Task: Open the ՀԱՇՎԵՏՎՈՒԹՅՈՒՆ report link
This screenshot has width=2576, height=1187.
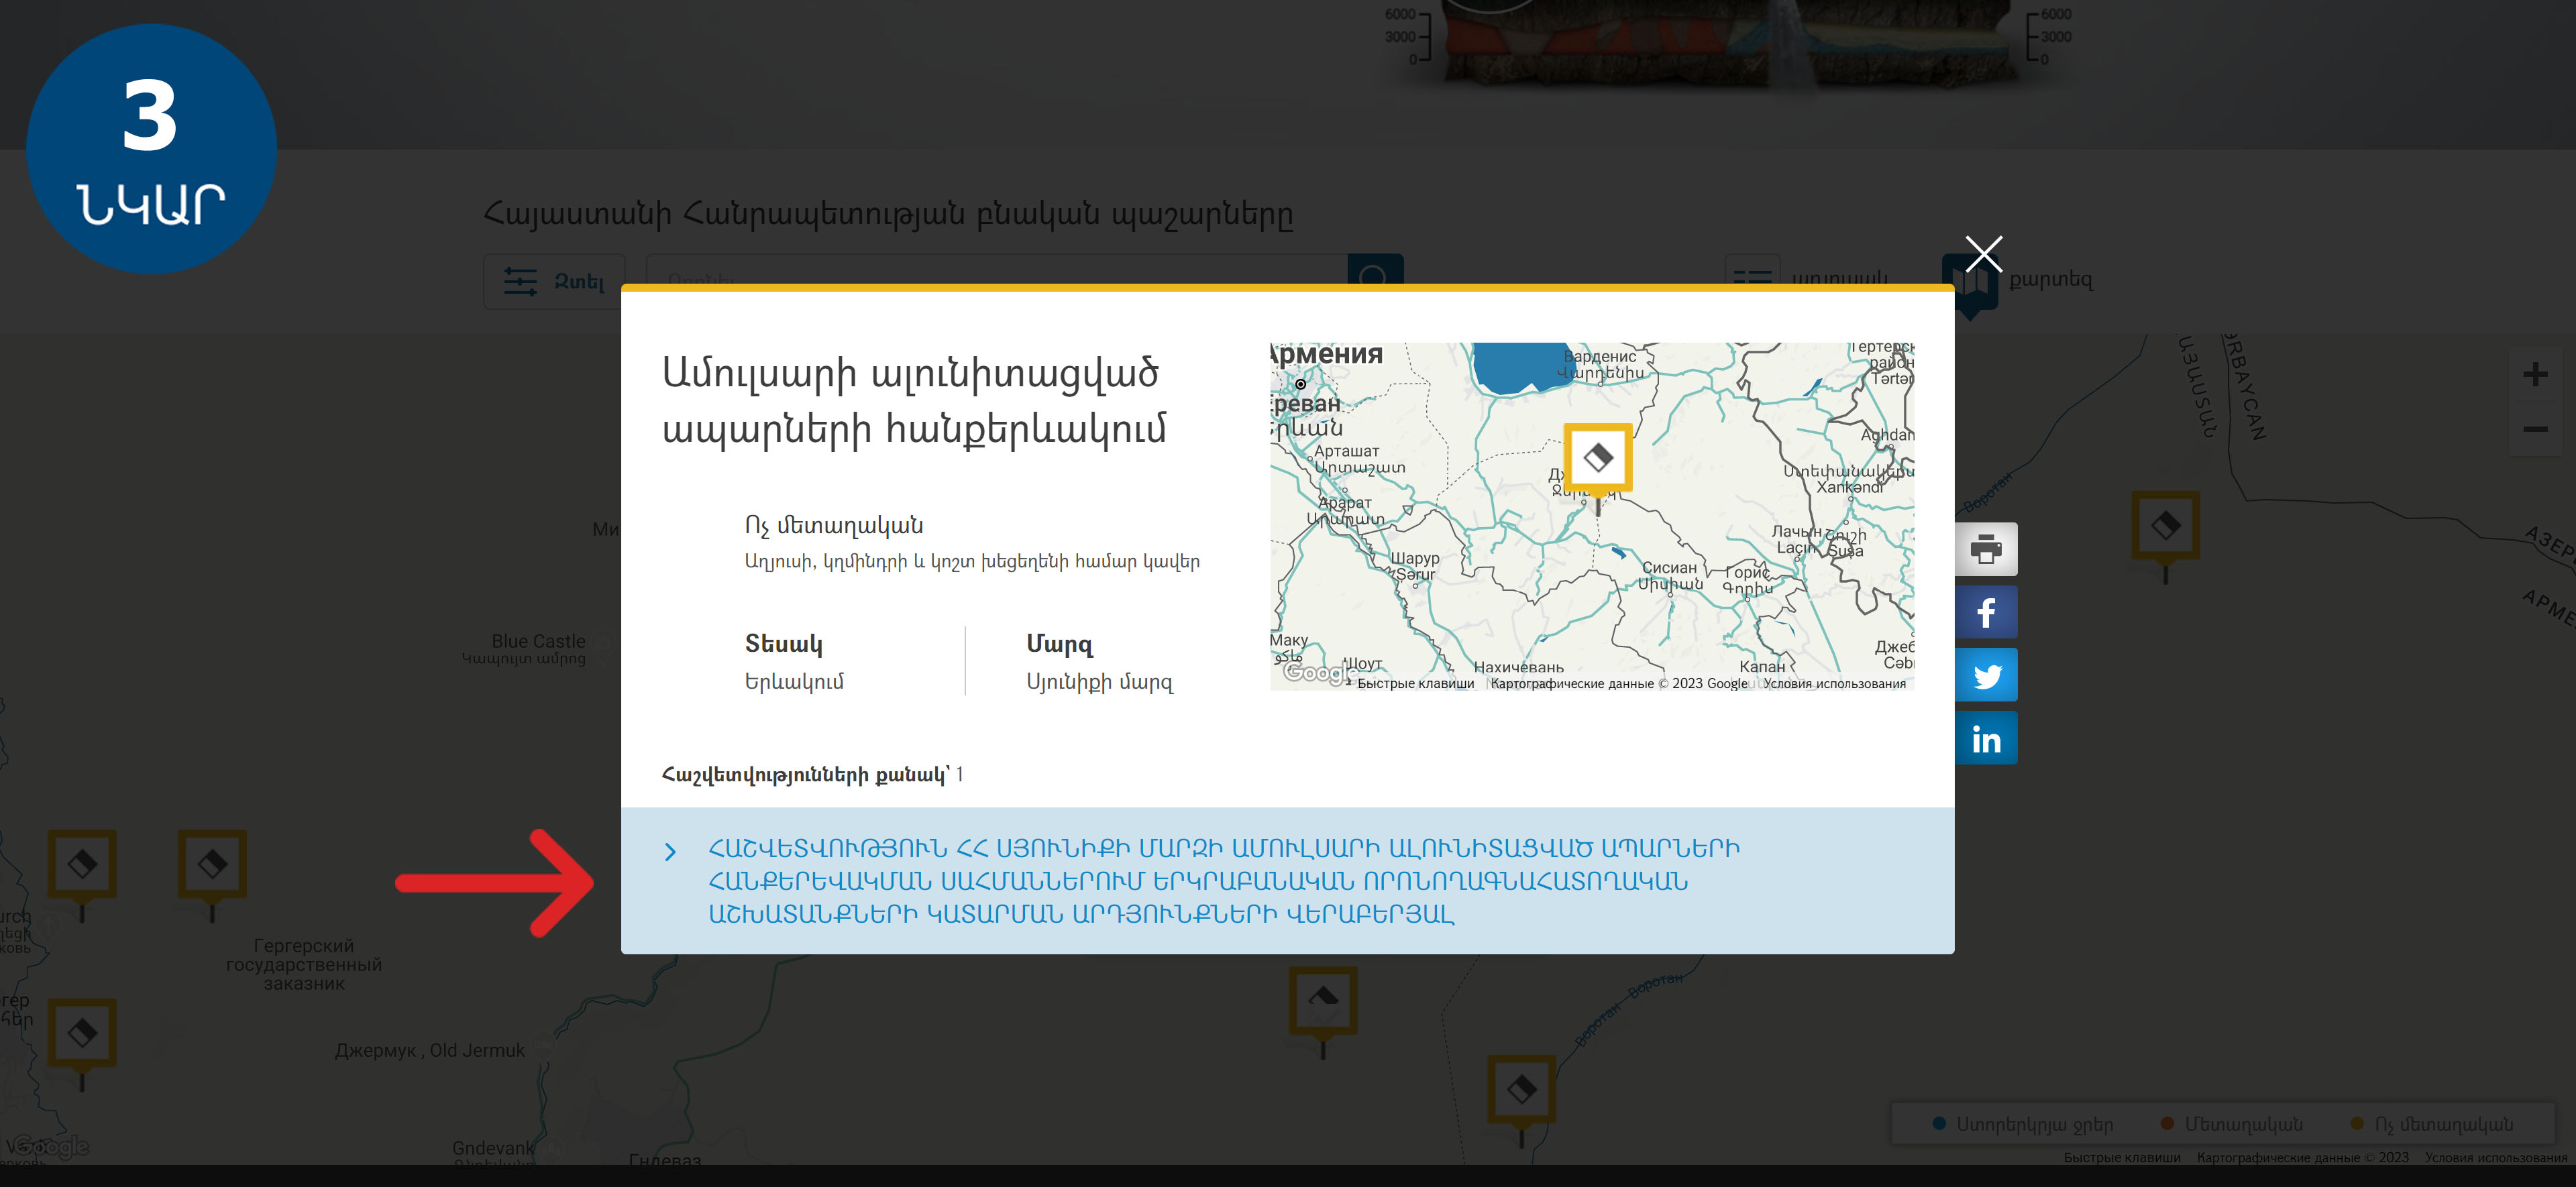Action: [x=1223, y=881]
